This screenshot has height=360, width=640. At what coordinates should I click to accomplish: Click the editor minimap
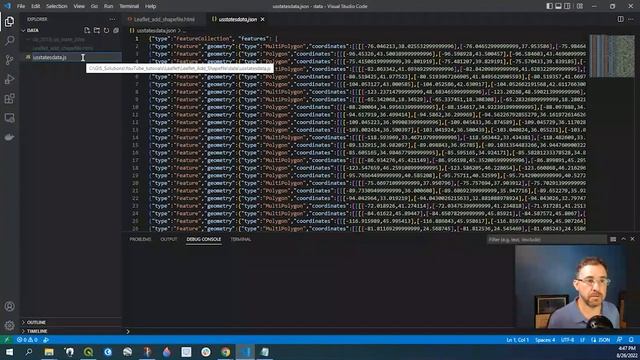(611, 56)
